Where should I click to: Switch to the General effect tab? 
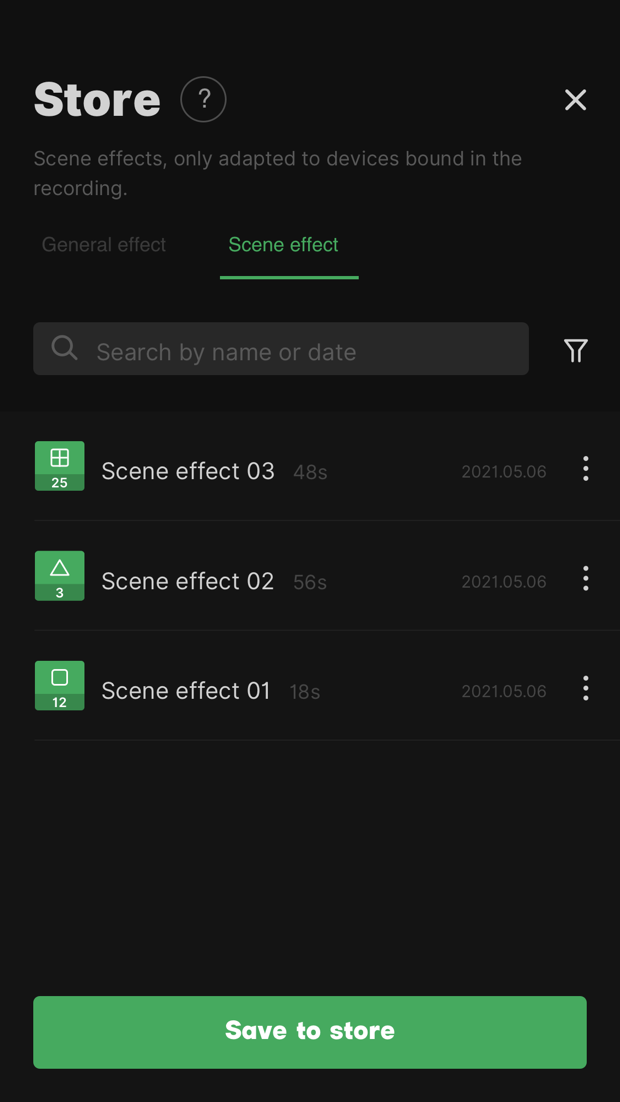(x=104, y=245)
